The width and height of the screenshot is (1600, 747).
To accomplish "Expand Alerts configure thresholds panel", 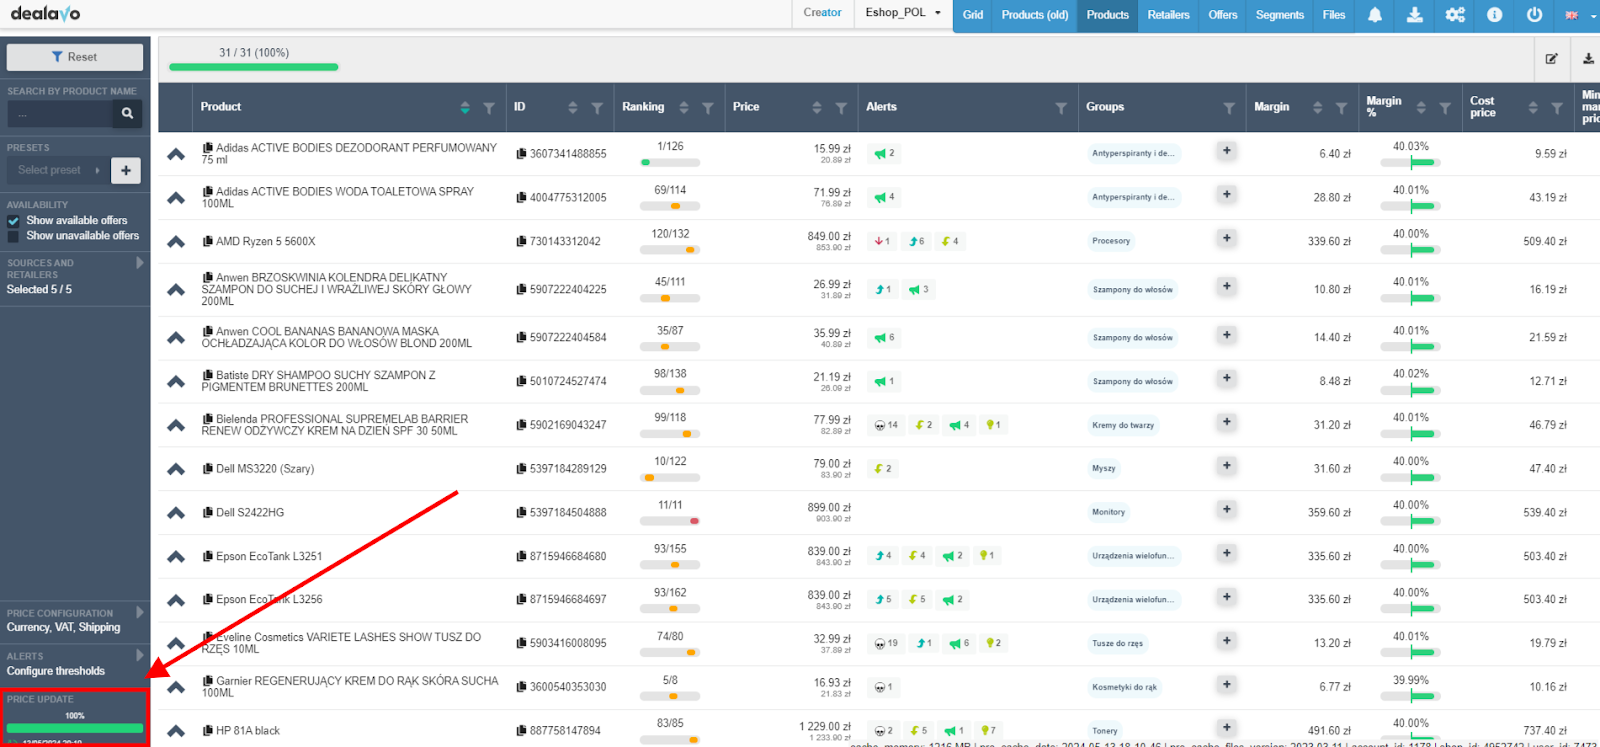I will coord(140,655).
